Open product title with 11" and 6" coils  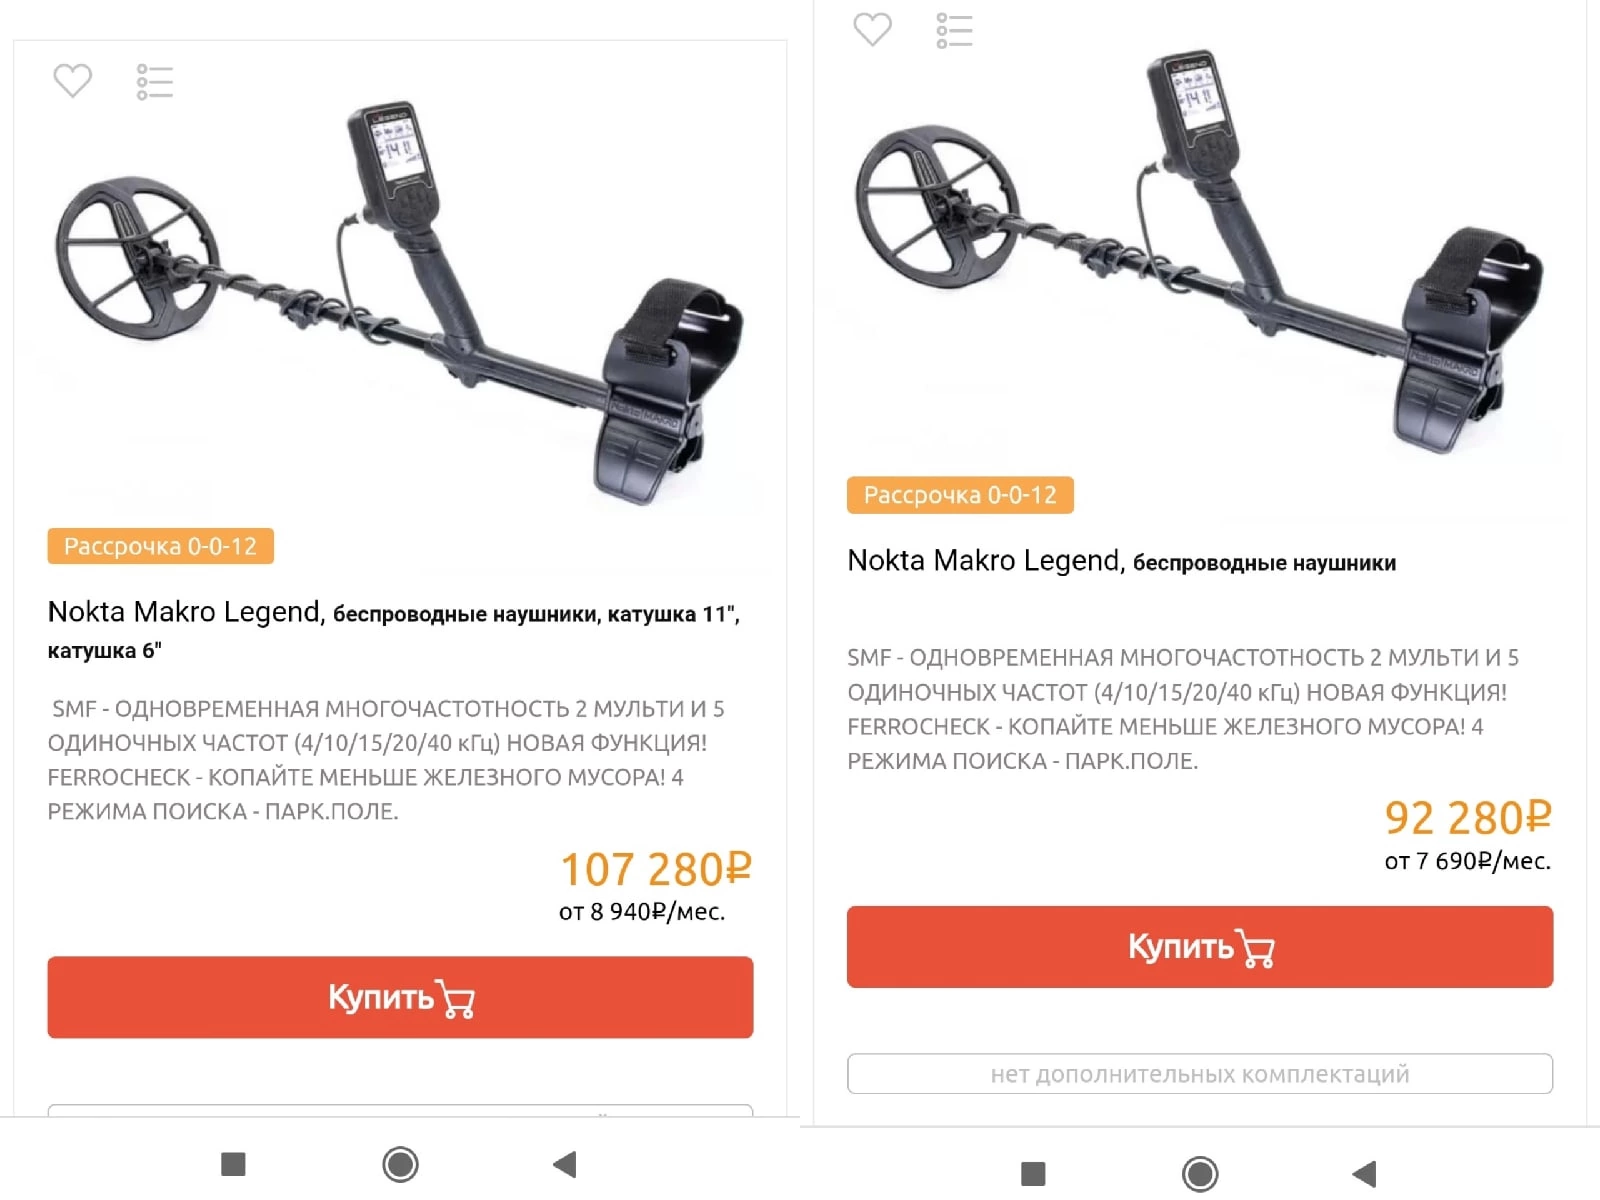pos(394,630)
